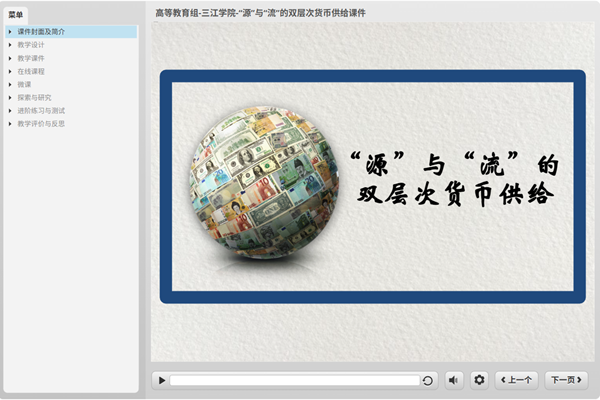600x400 pixels.
Task: Click the playback progress bar
Action: tap(294, 380)
